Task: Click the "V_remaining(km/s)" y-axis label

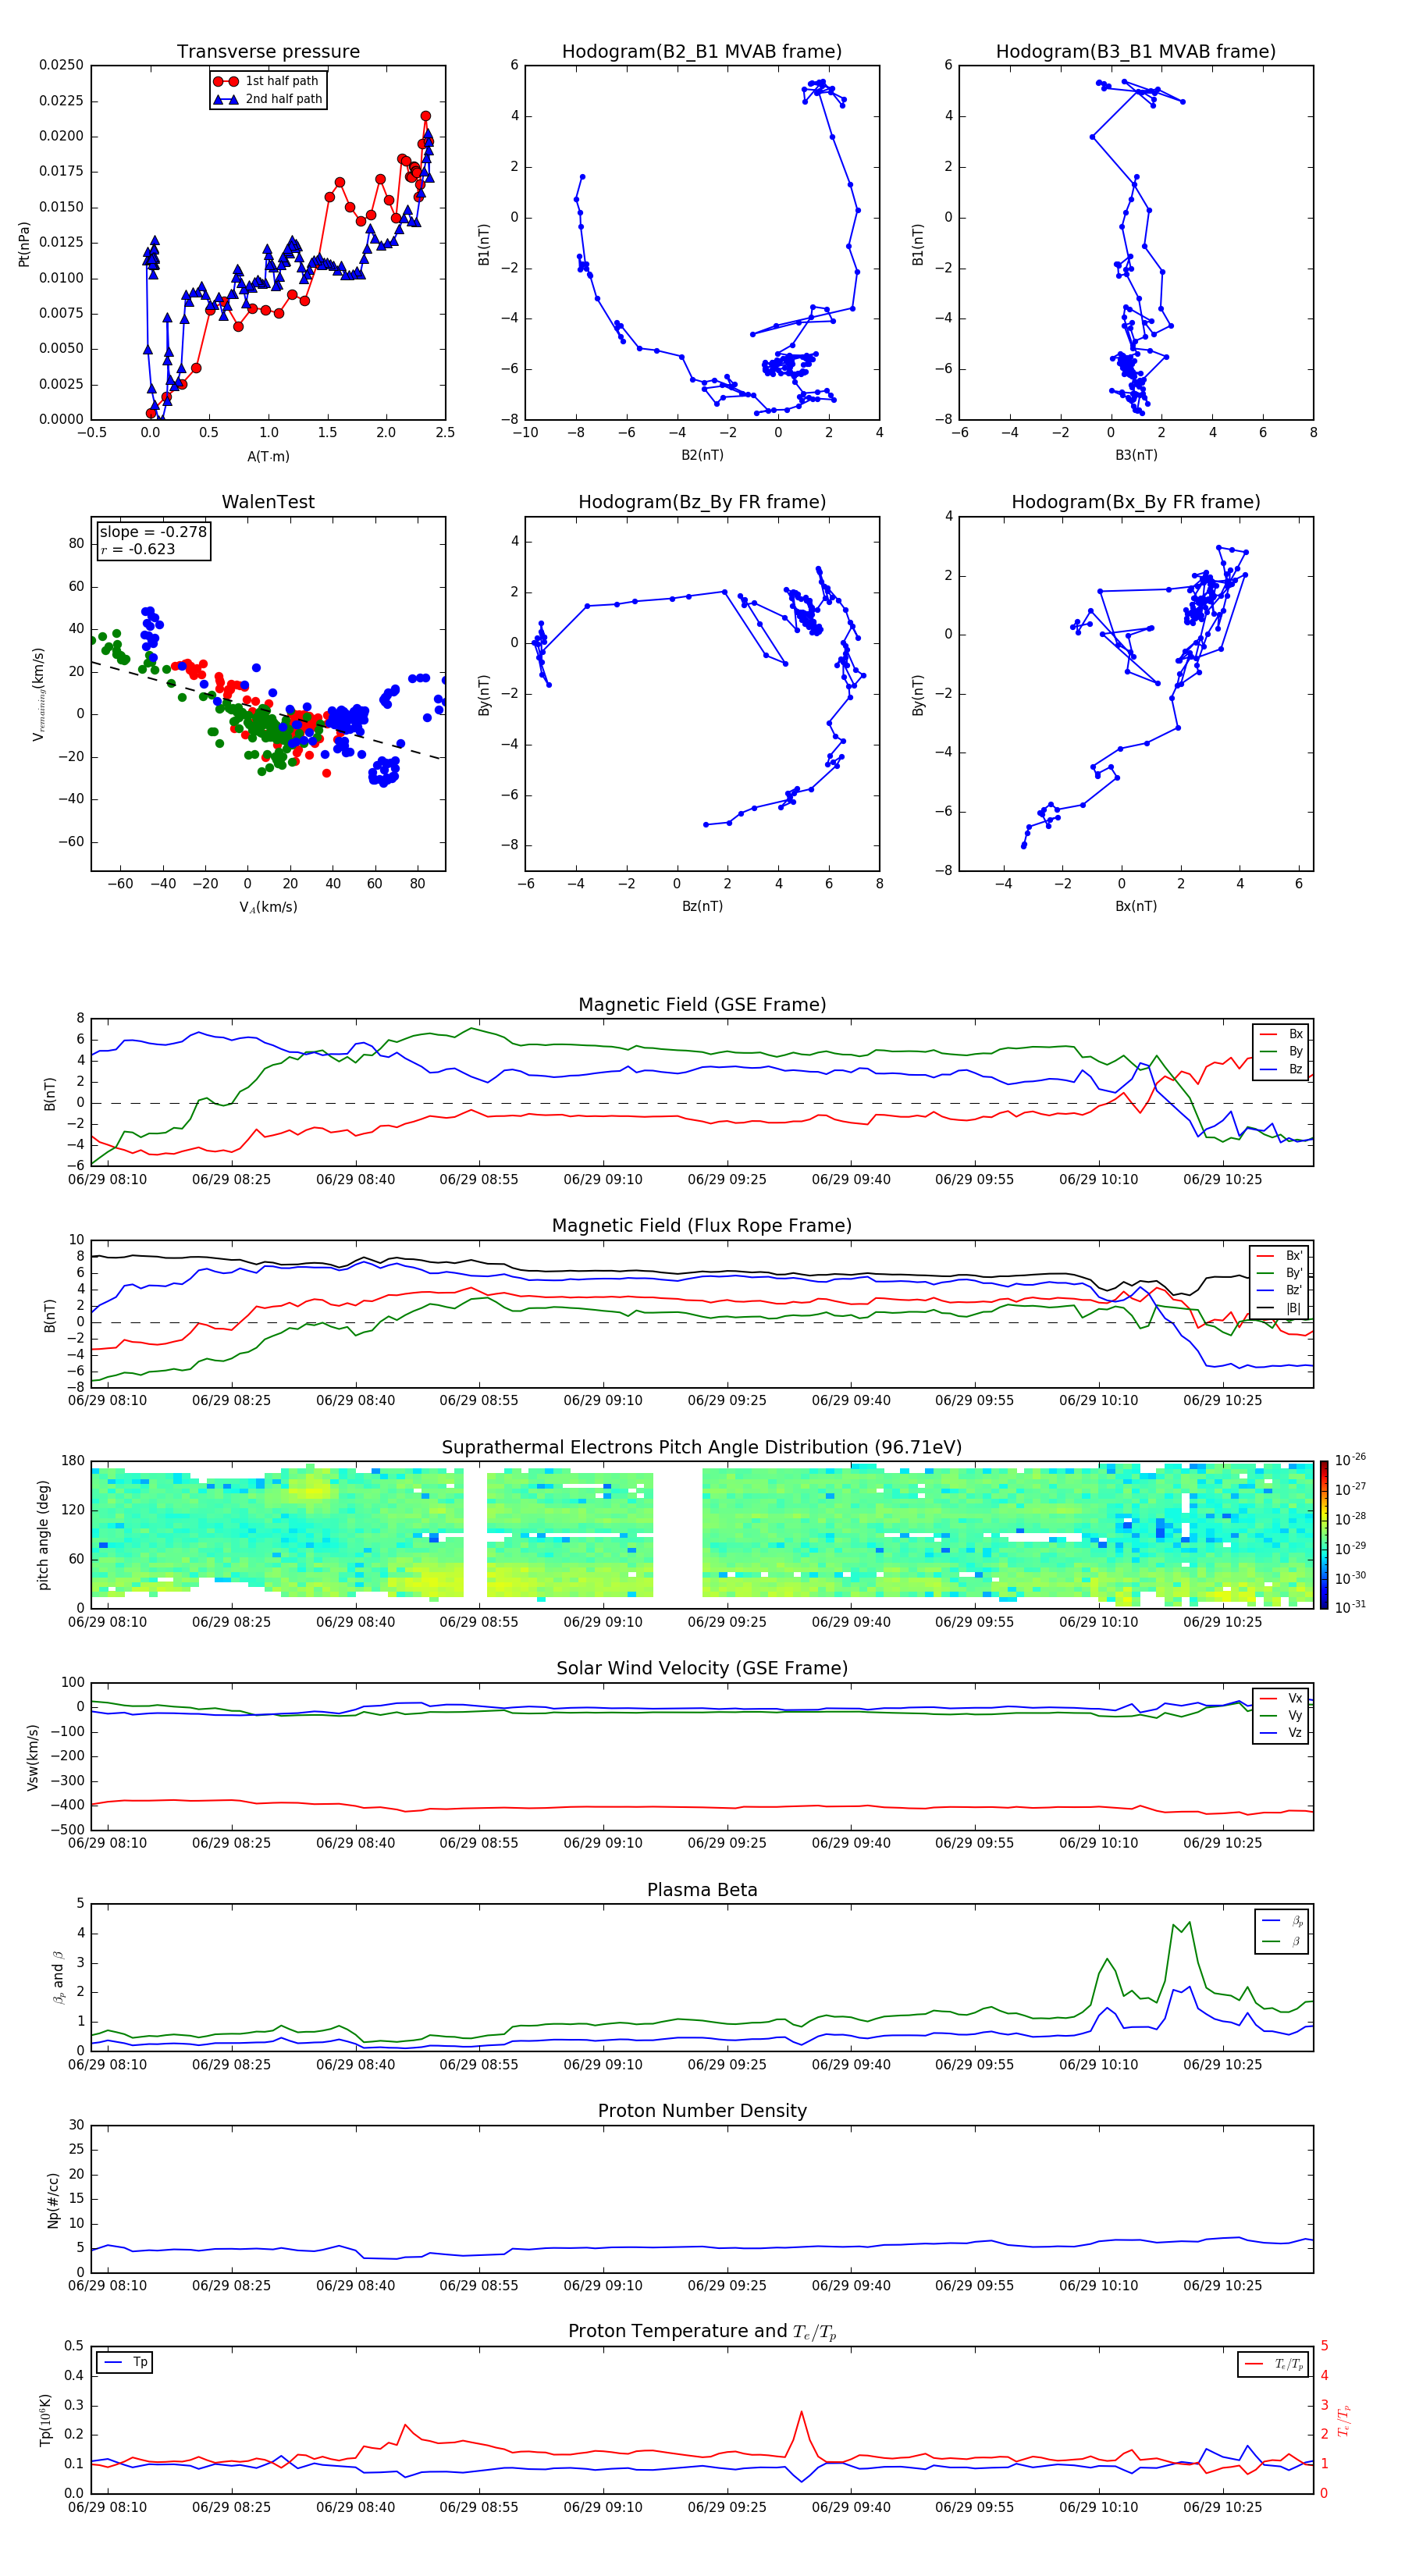Action: 38,694
